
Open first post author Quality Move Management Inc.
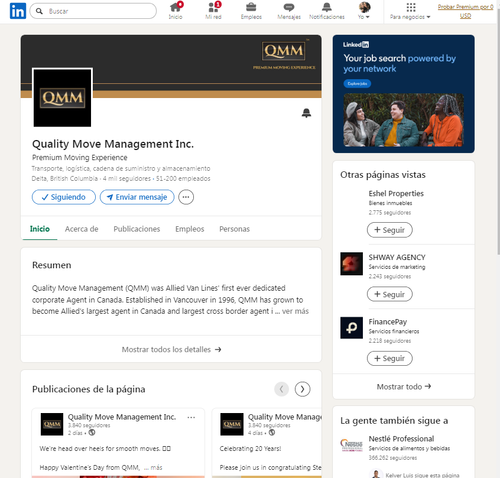122,417
